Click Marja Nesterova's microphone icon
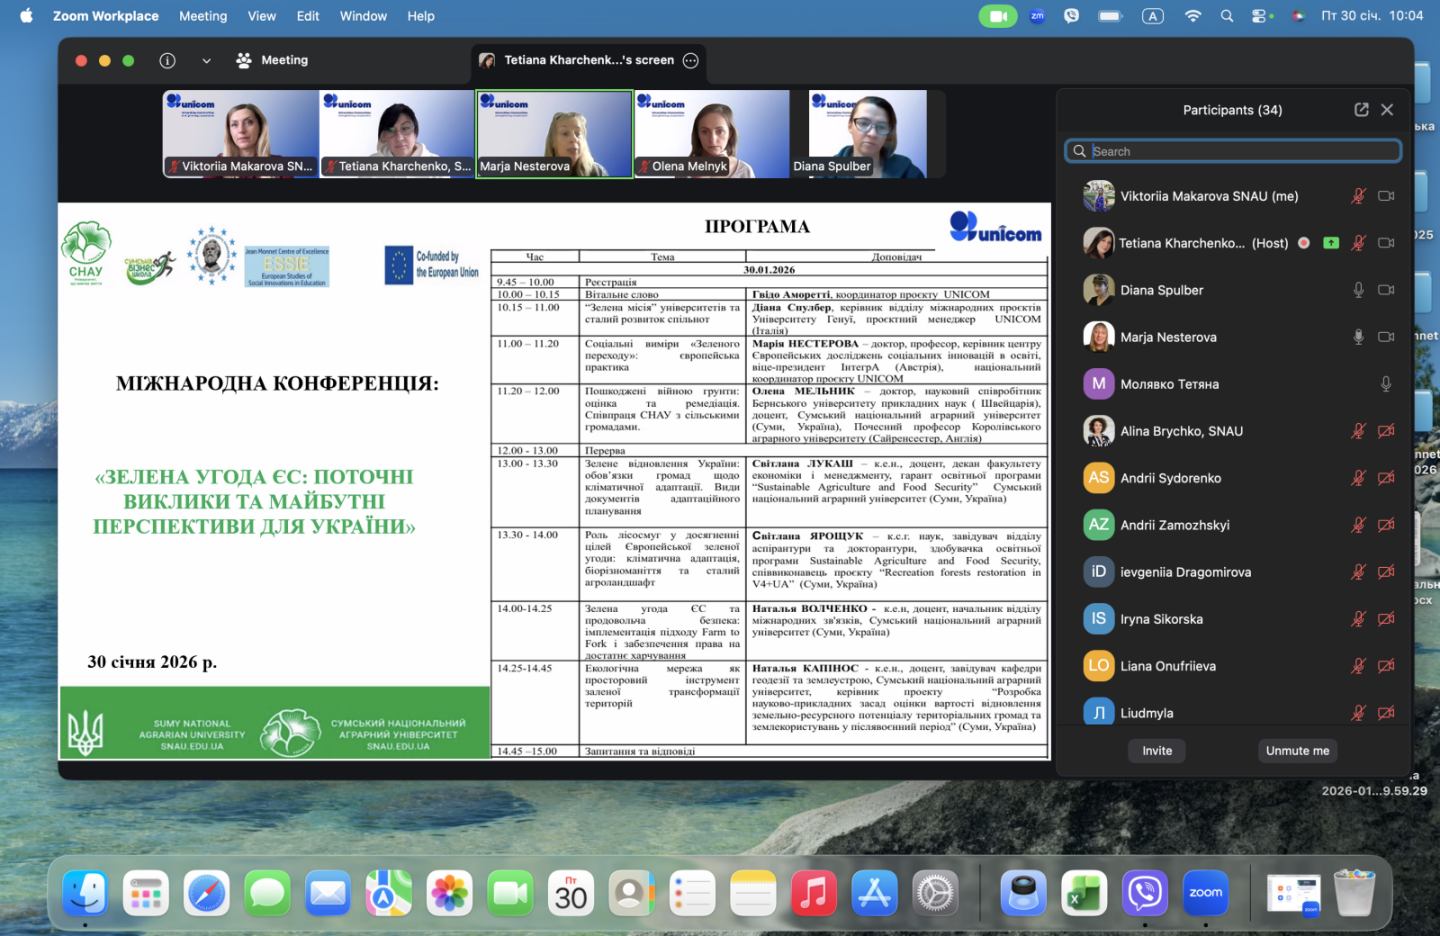The height and width of the screenshot is (936, 1440). coord(1358,337)
